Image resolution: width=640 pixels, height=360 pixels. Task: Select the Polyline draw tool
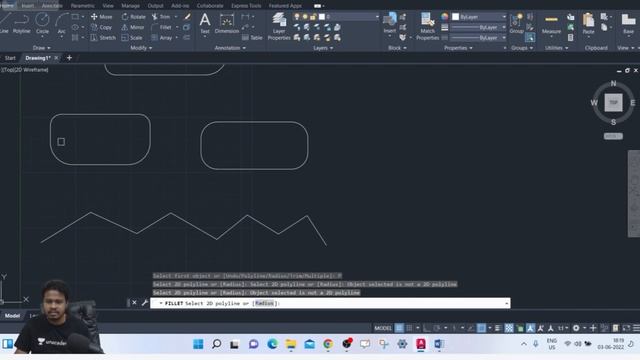coord(21,22)
